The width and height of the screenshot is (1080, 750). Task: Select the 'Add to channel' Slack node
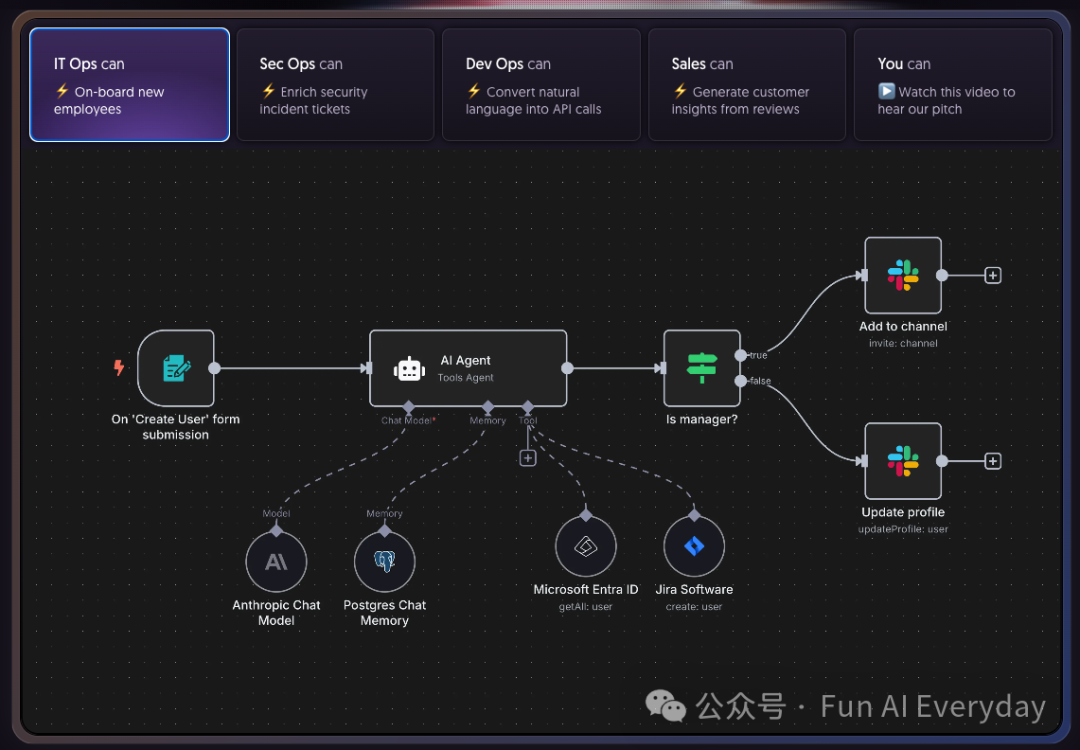coord(902,275)
